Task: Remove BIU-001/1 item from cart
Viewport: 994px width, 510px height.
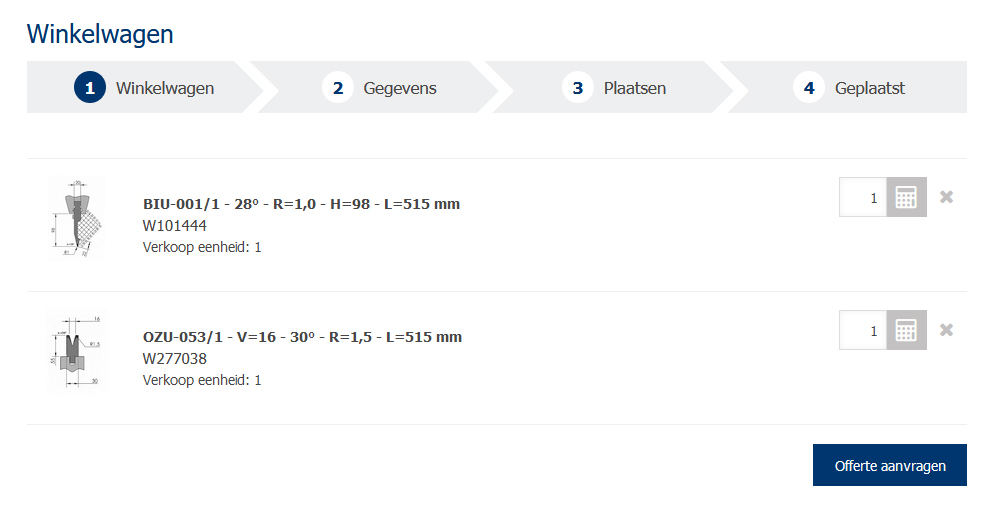Action: click(x=946, y=197)
